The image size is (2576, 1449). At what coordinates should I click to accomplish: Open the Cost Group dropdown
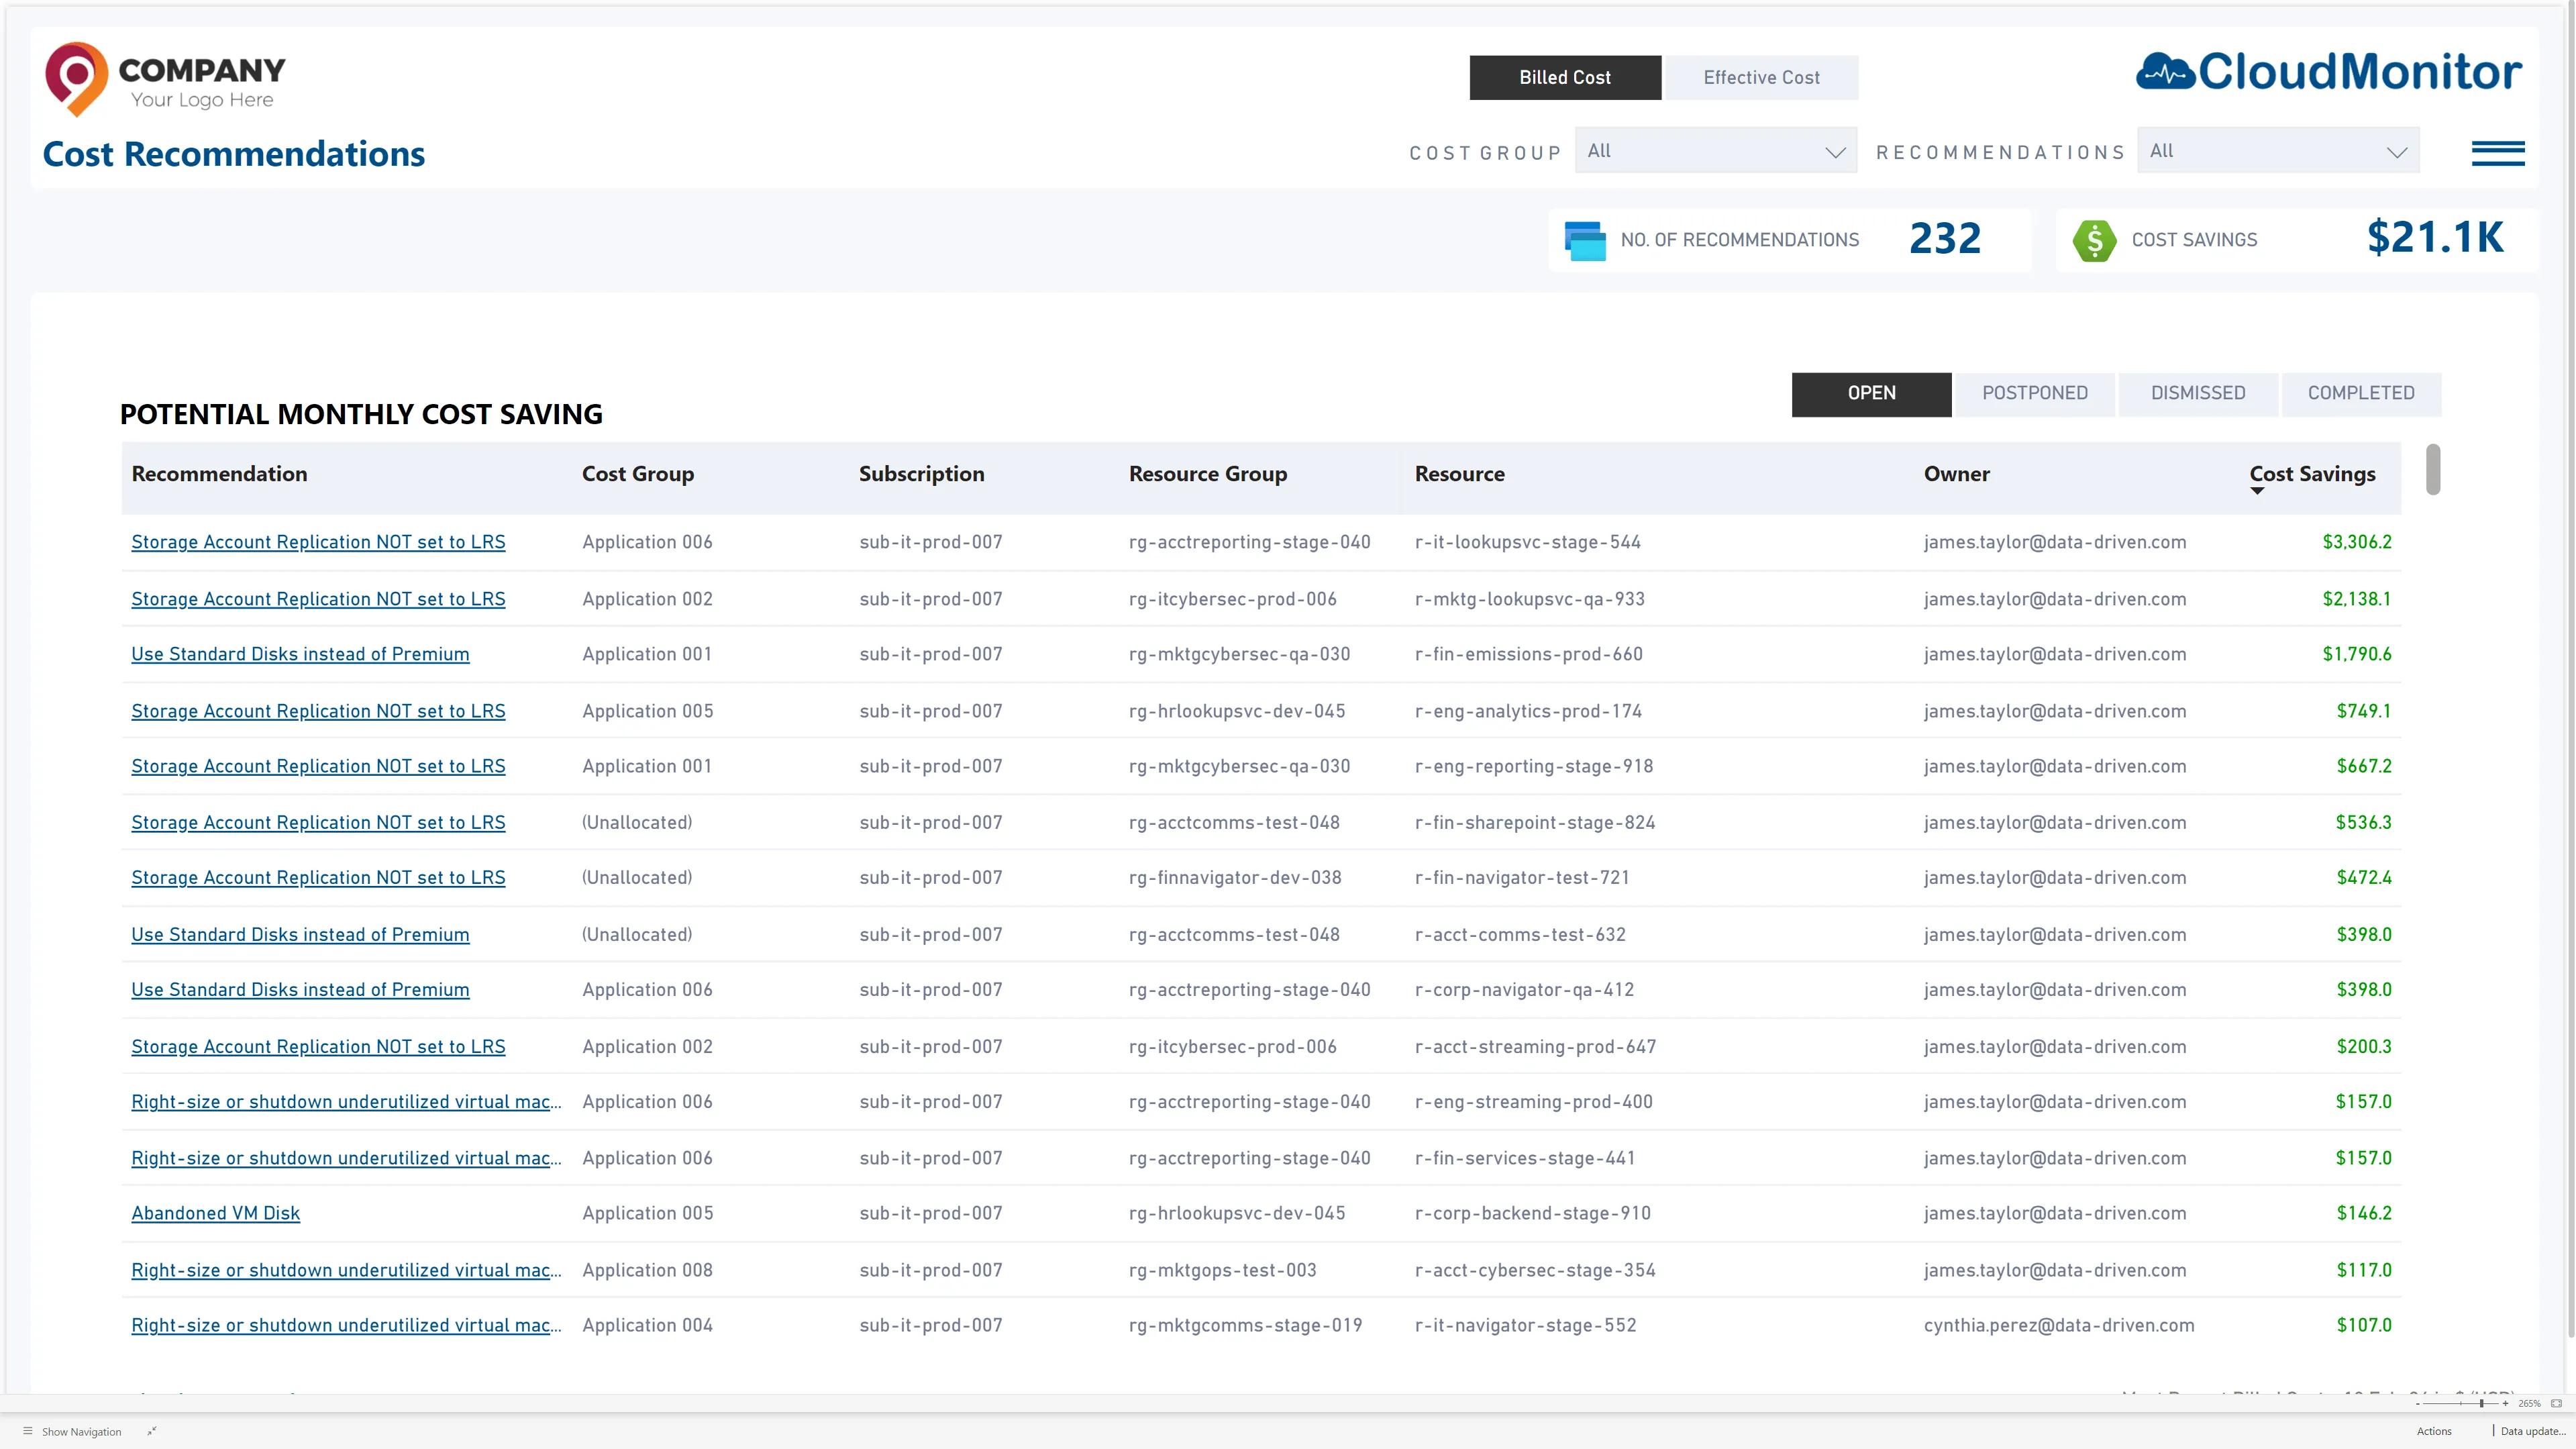1716,151
